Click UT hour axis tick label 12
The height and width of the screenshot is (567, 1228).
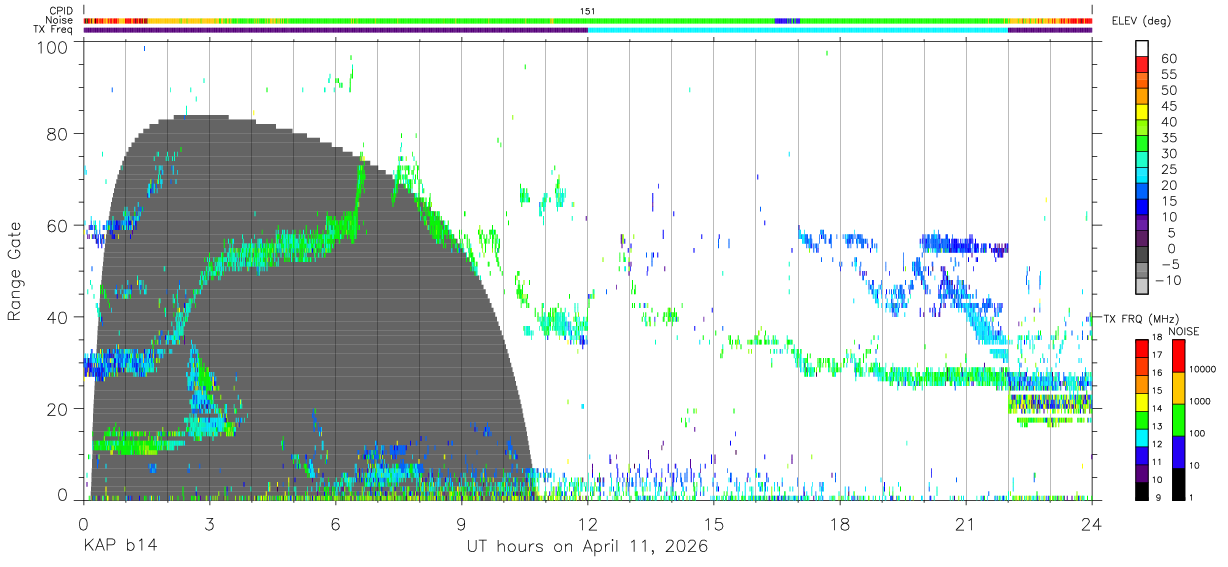(587, 523)
